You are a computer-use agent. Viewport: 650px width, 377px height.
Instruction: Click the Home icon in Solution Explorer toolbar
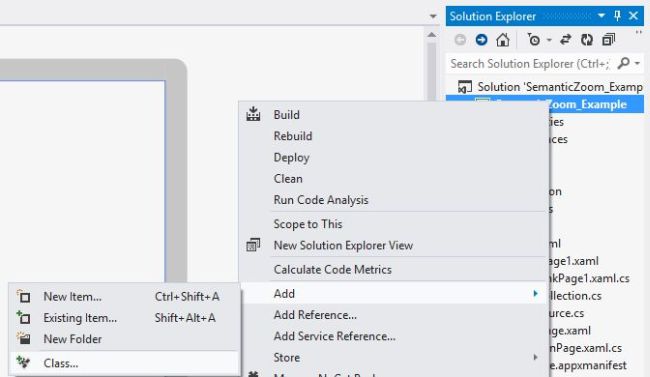[503, 40]
